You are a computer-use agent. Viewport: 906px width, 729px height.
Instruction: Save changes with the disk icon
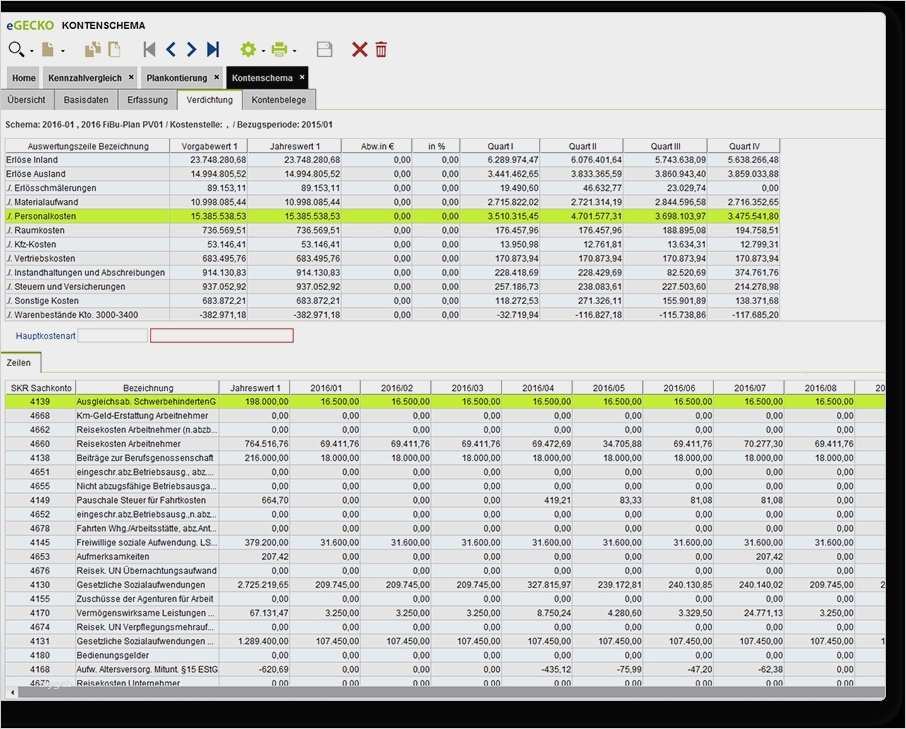325,48
